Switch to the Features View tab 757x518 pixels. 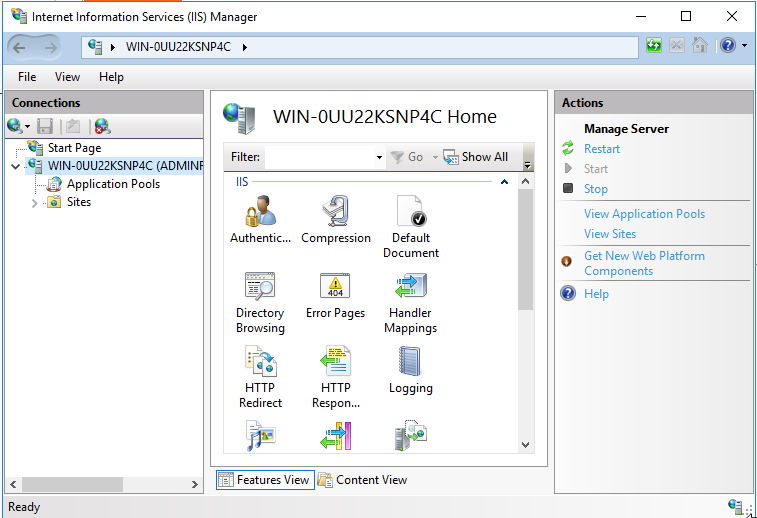[x=265, y=480]
